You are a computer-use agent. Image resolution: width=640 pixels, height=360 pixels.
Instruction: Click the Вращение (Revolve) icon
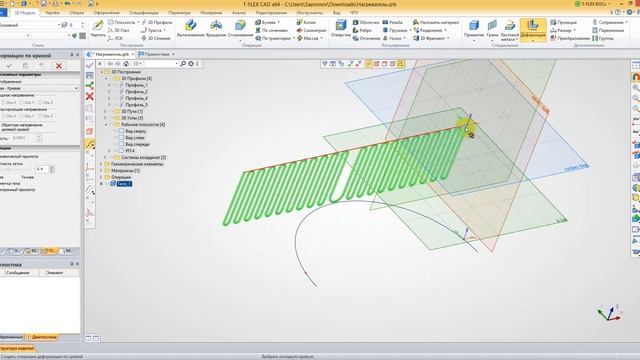coord(216,26)
